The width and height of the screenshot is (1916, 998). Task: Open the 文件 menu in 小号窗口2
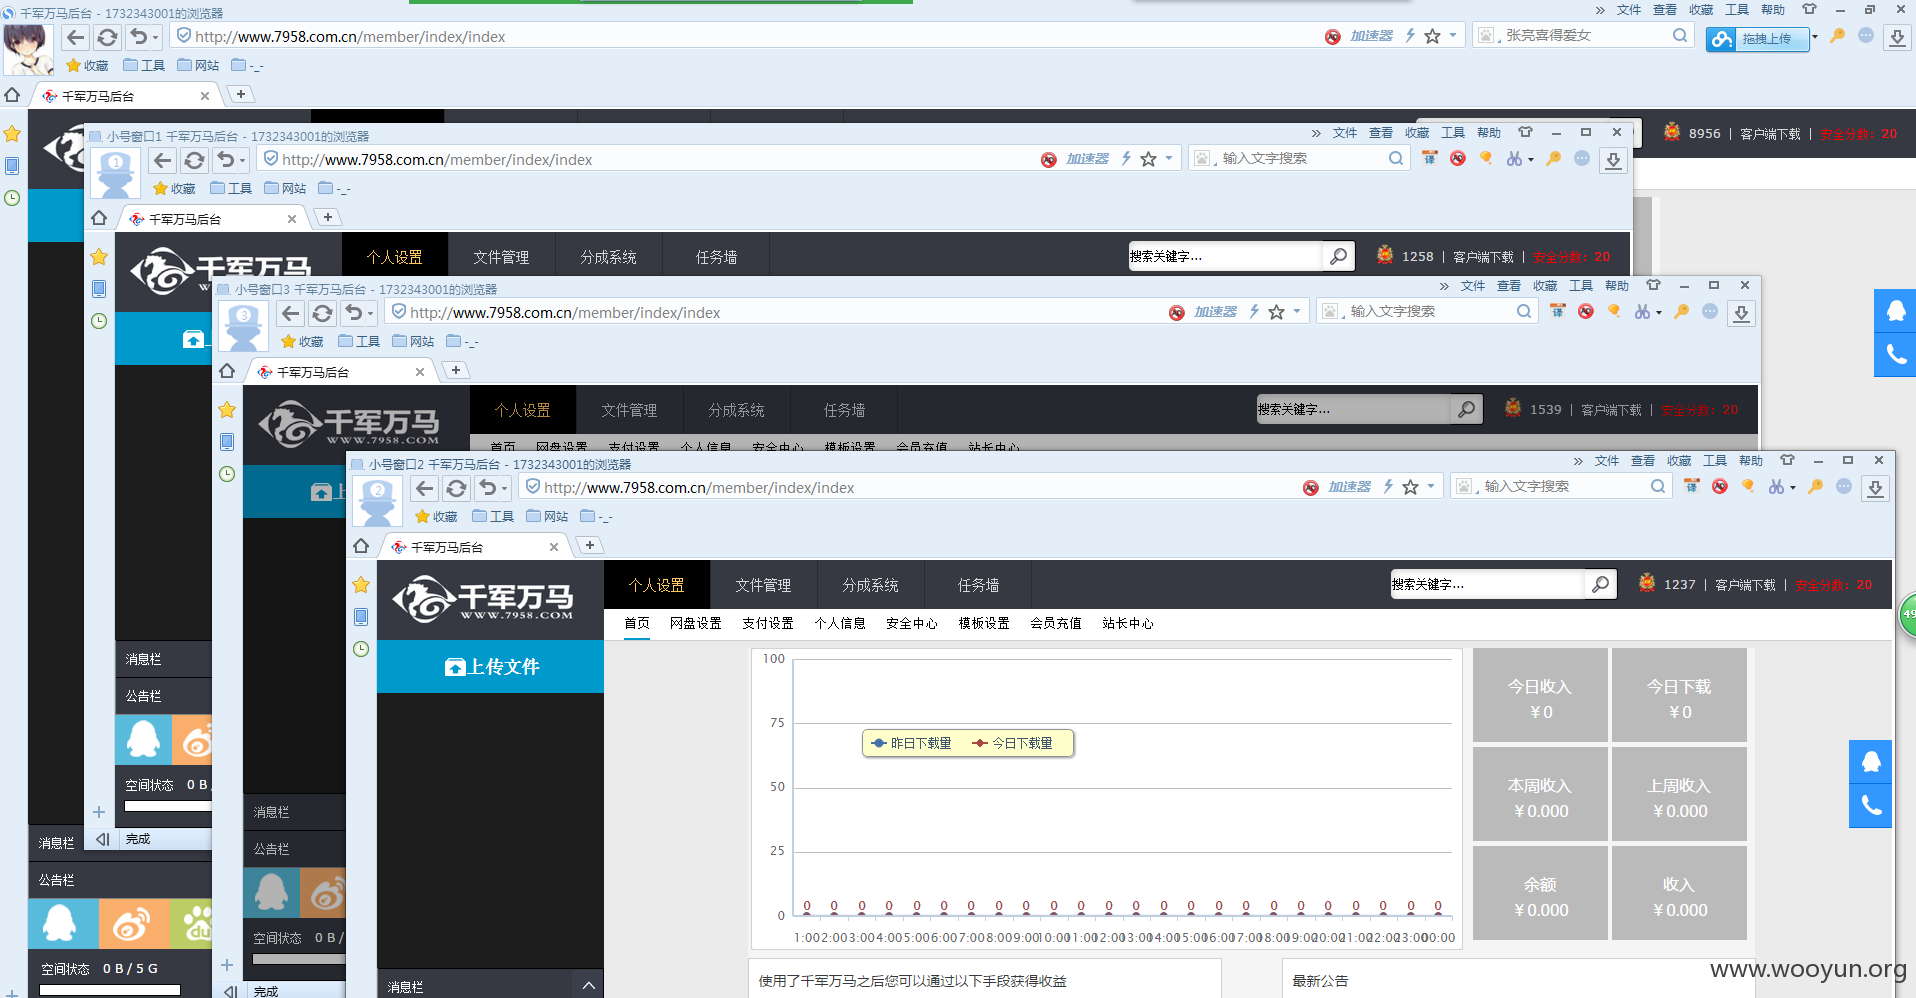[x=1607, y=461]
